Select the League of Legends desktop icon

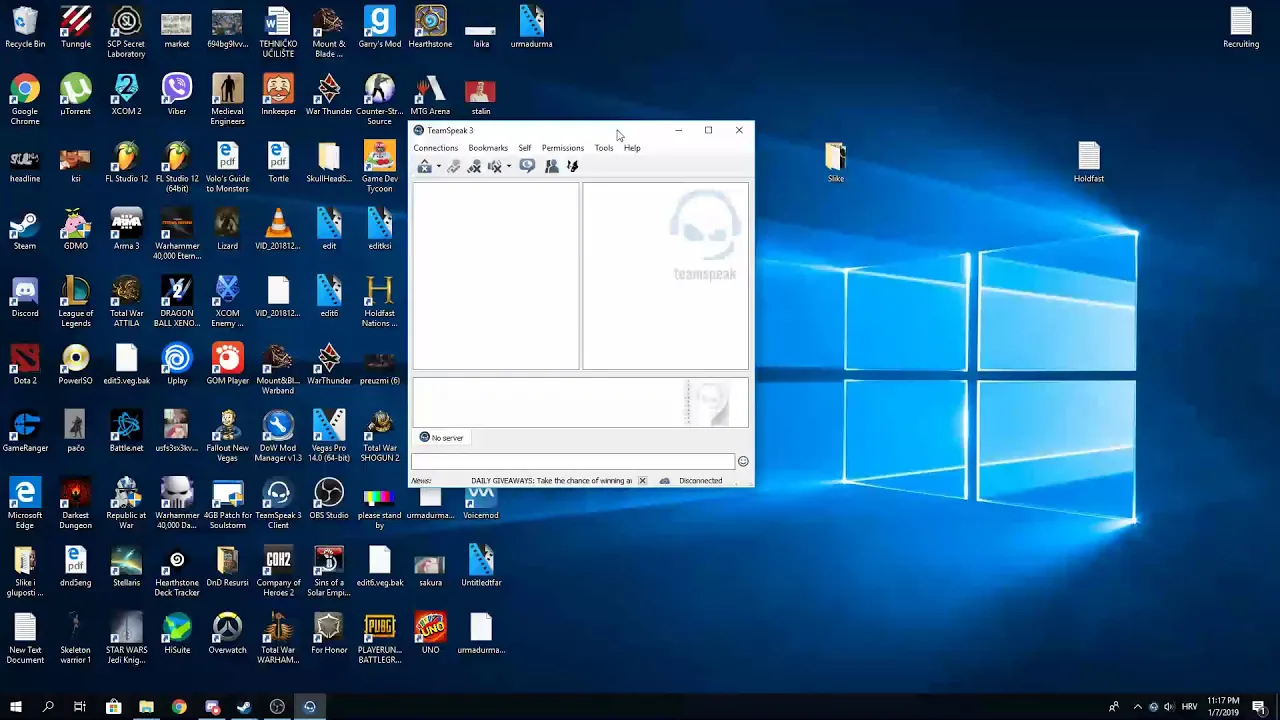75,302
